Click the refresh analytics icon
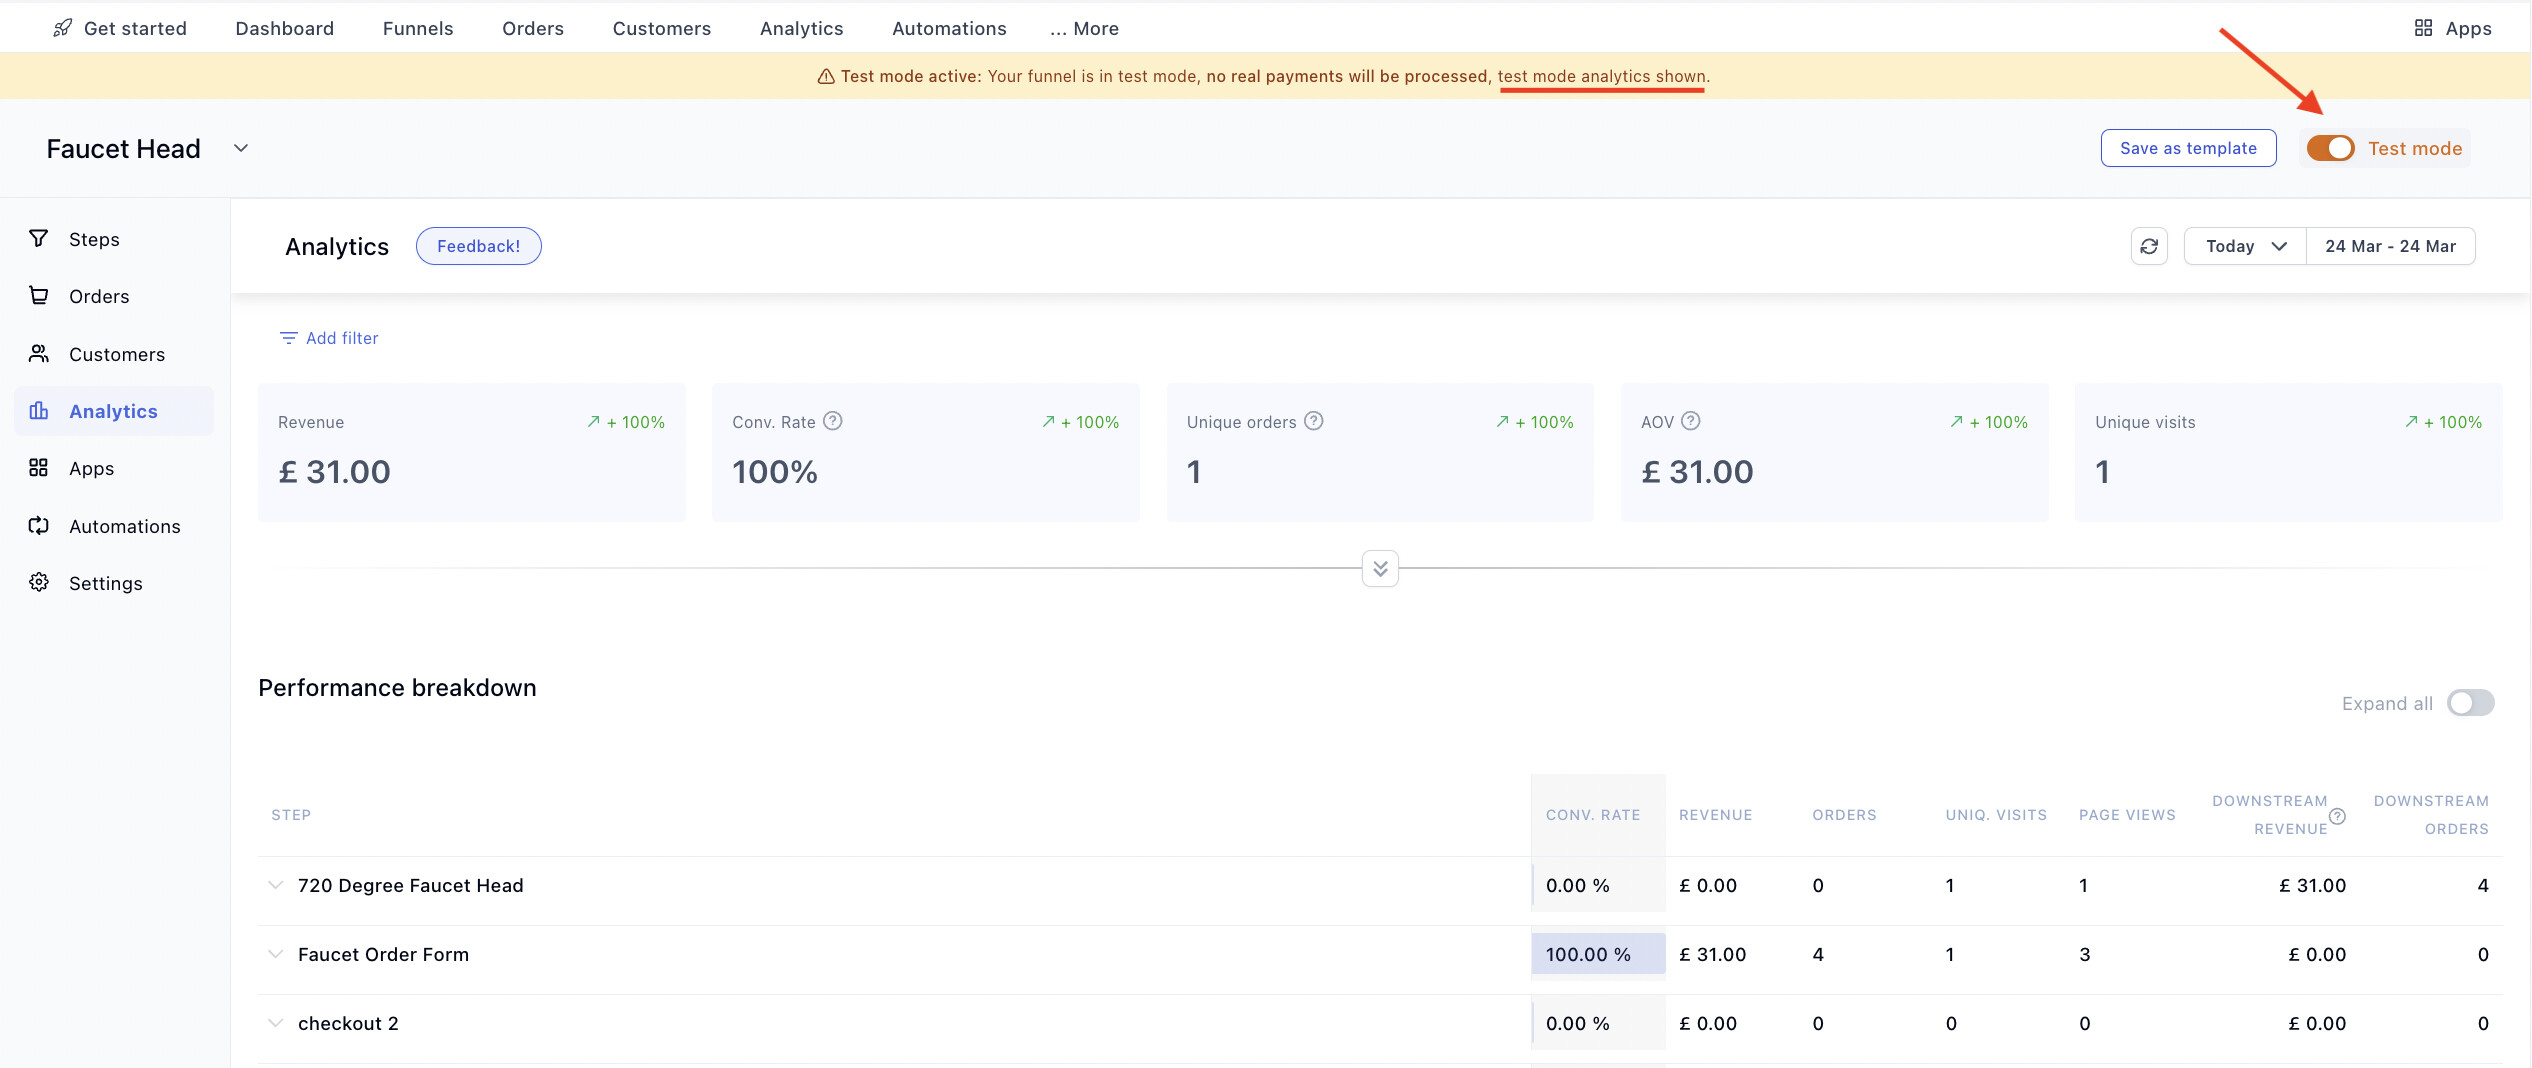2532x1068 pixels. coord(2149,246)
